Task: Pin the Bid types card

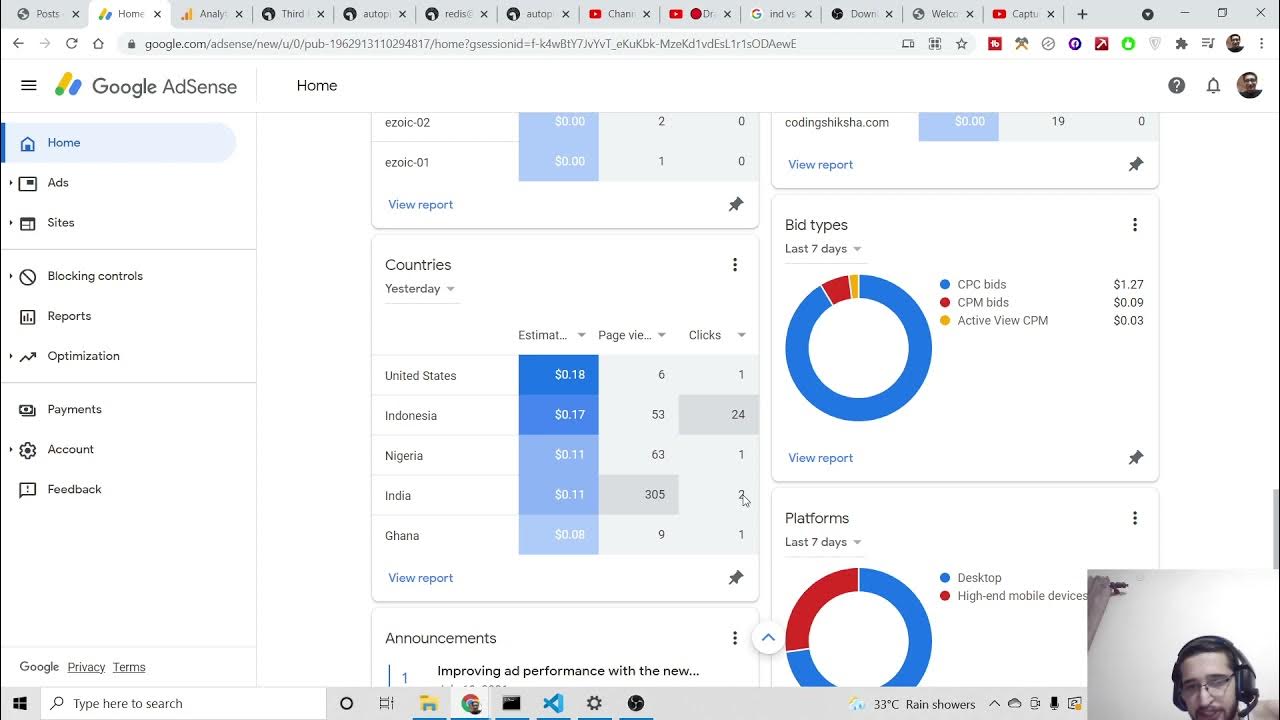Action: click(x=1136, y=458)
